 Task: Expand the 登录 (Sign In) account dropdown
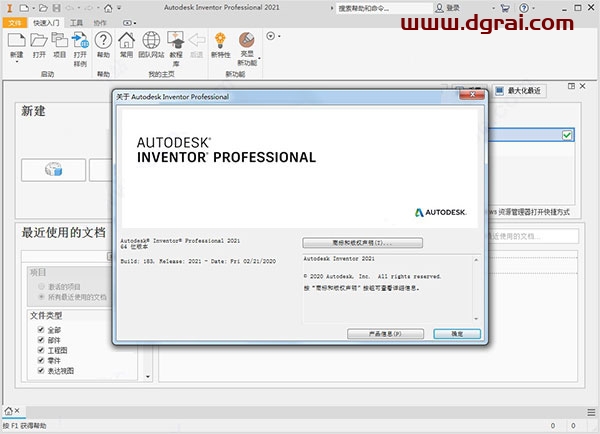[x=495, y=7]
